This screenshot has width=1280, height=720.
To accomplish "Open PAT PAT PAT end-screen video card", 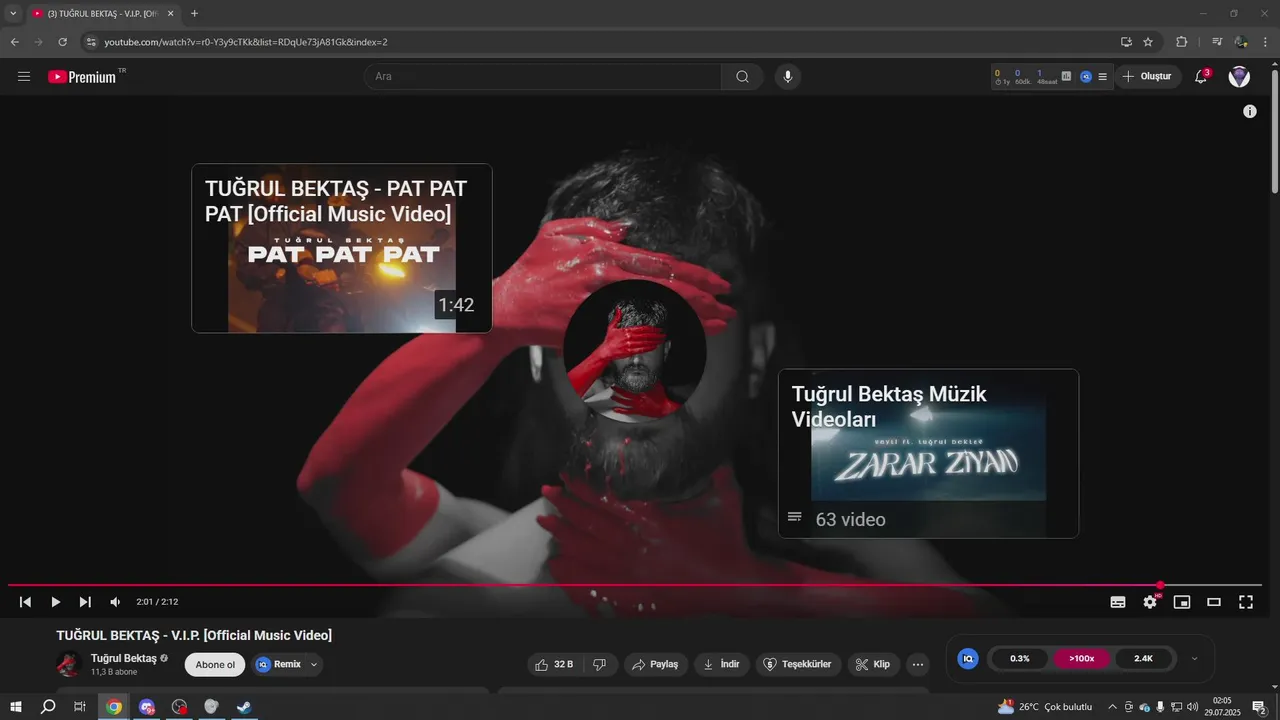I will click(342, 248).
